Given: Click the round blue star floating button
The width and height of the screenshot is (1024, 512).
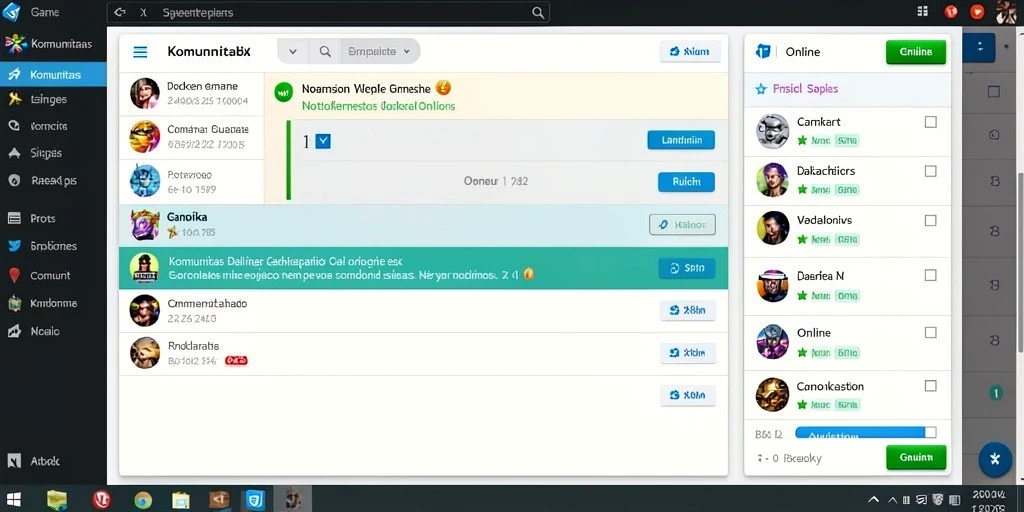Looking at the screenshot, I should coord(995,458).
